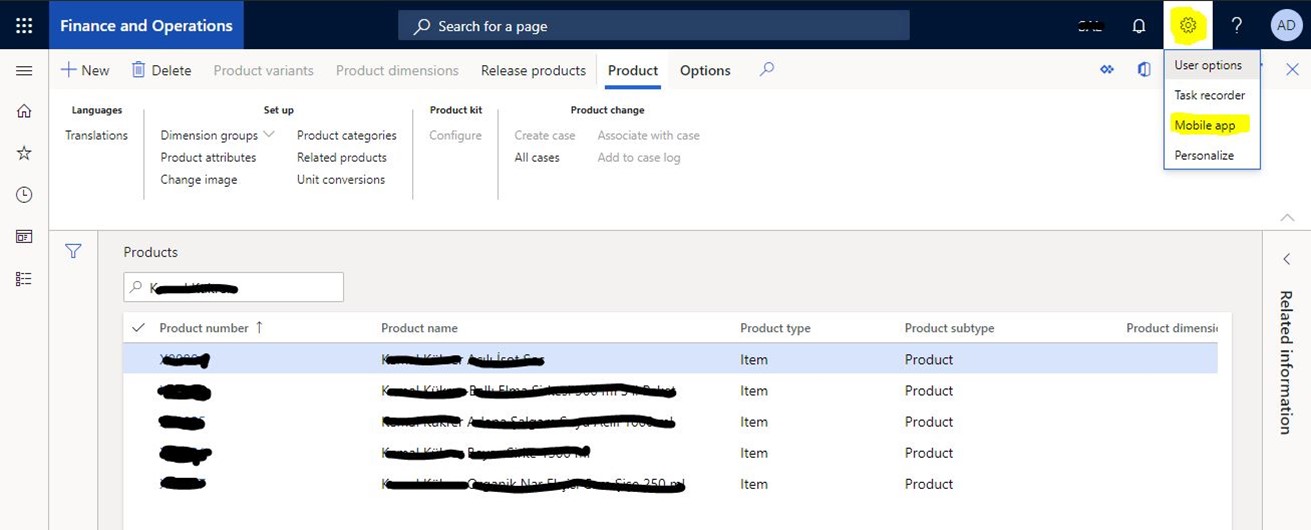
Task: Expand the Related information pane
Action: click(1287, 260)
